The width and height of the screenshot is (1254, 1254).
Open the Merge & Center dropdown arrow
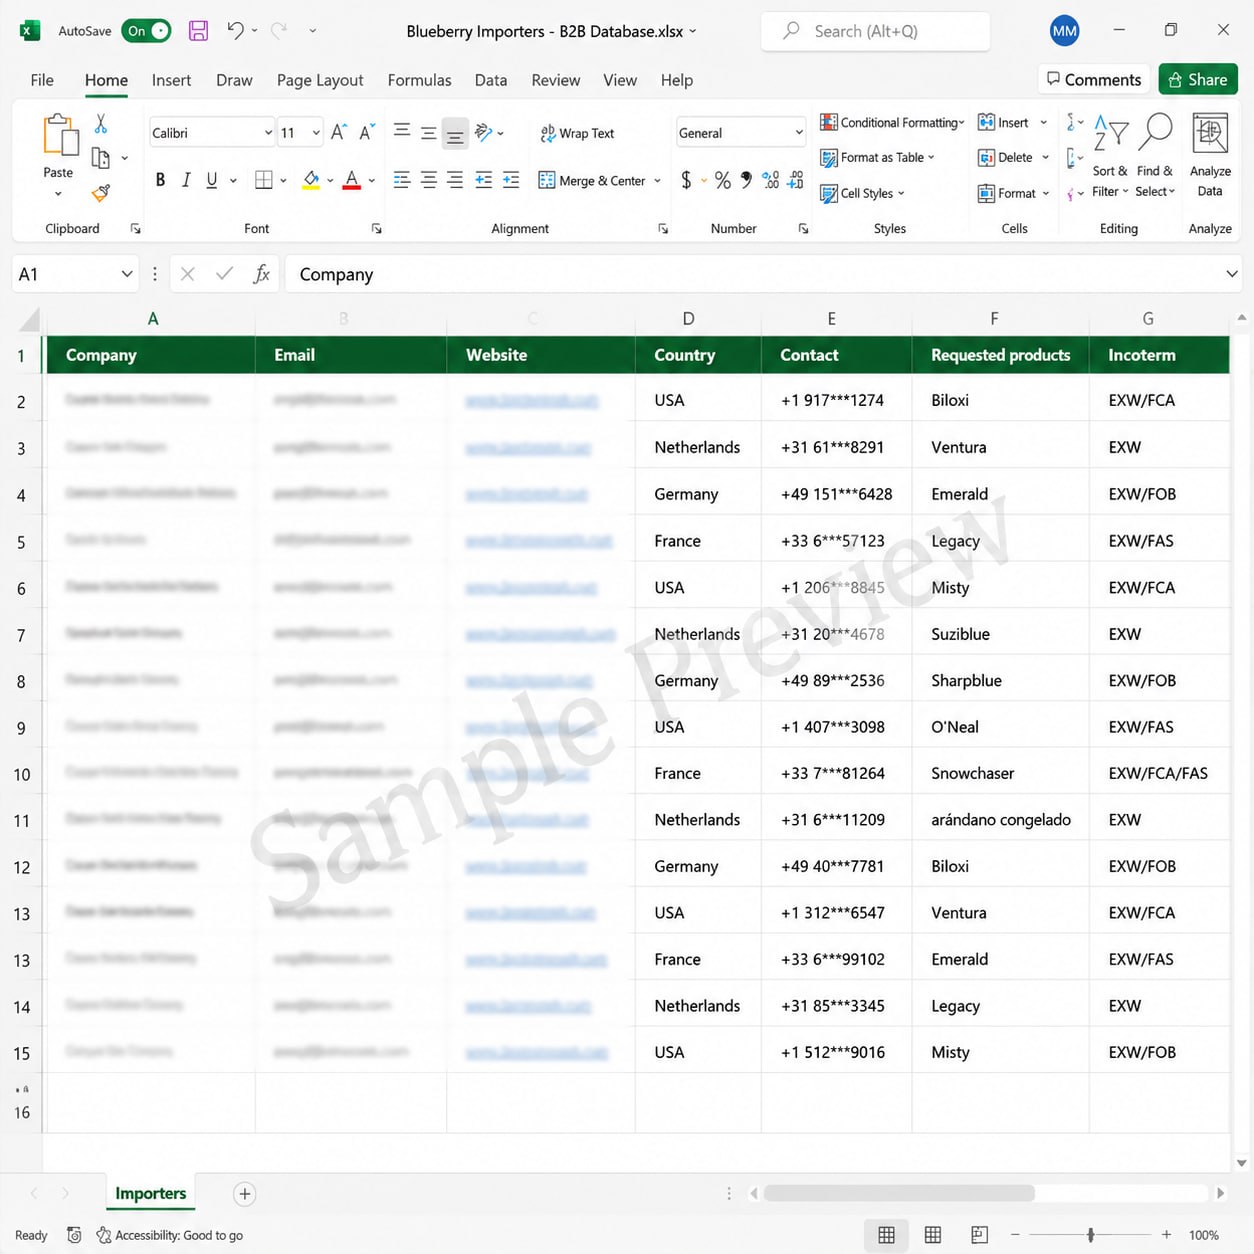click(x=657, y=181)
